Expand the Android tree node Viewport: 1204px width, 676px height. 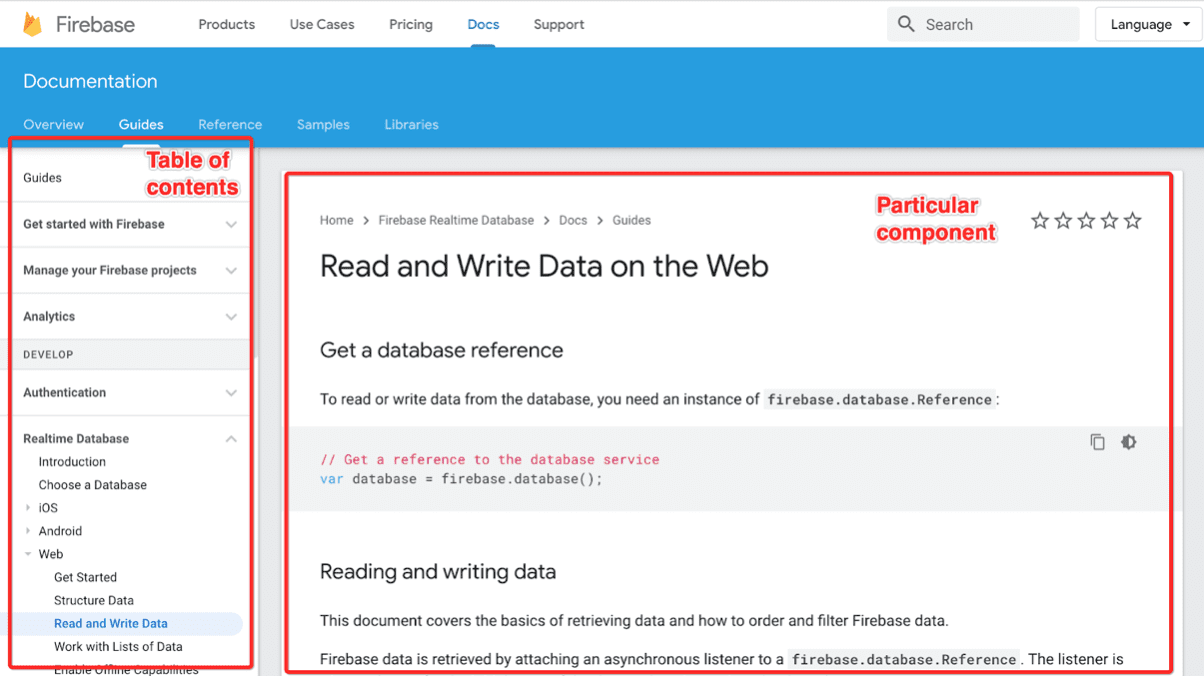[28, 531]
